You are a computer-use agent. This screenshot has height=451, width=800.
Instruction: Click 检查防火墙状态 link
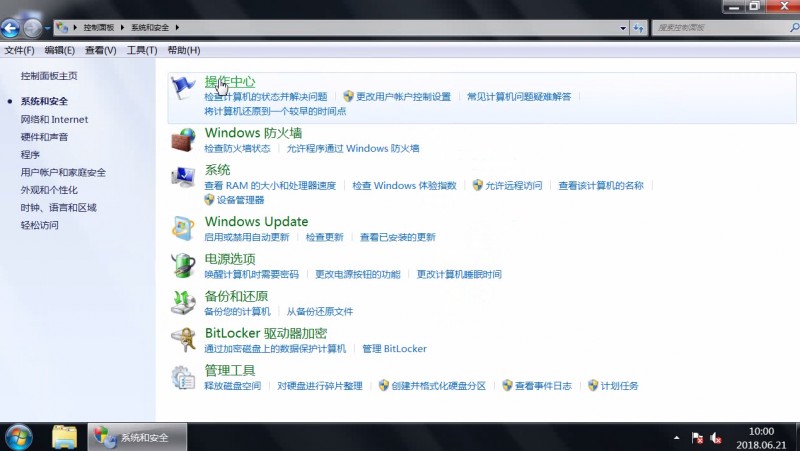237,148
